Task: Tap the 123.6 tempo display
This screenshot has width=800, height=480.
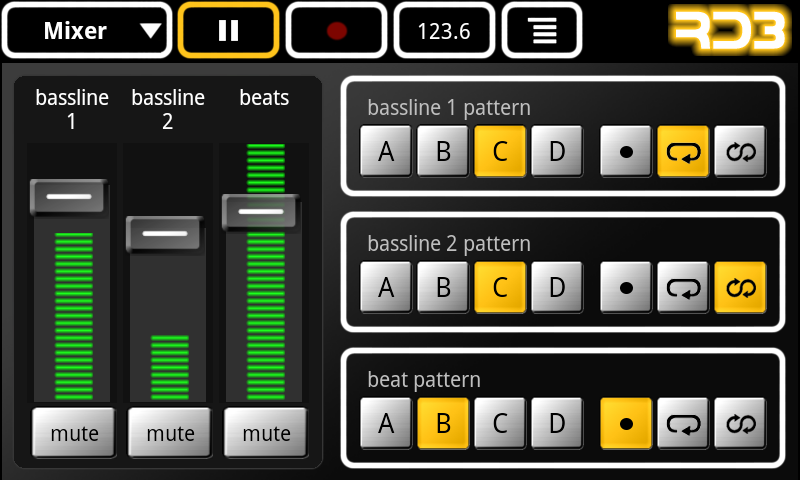Action: tap(444, 31)
